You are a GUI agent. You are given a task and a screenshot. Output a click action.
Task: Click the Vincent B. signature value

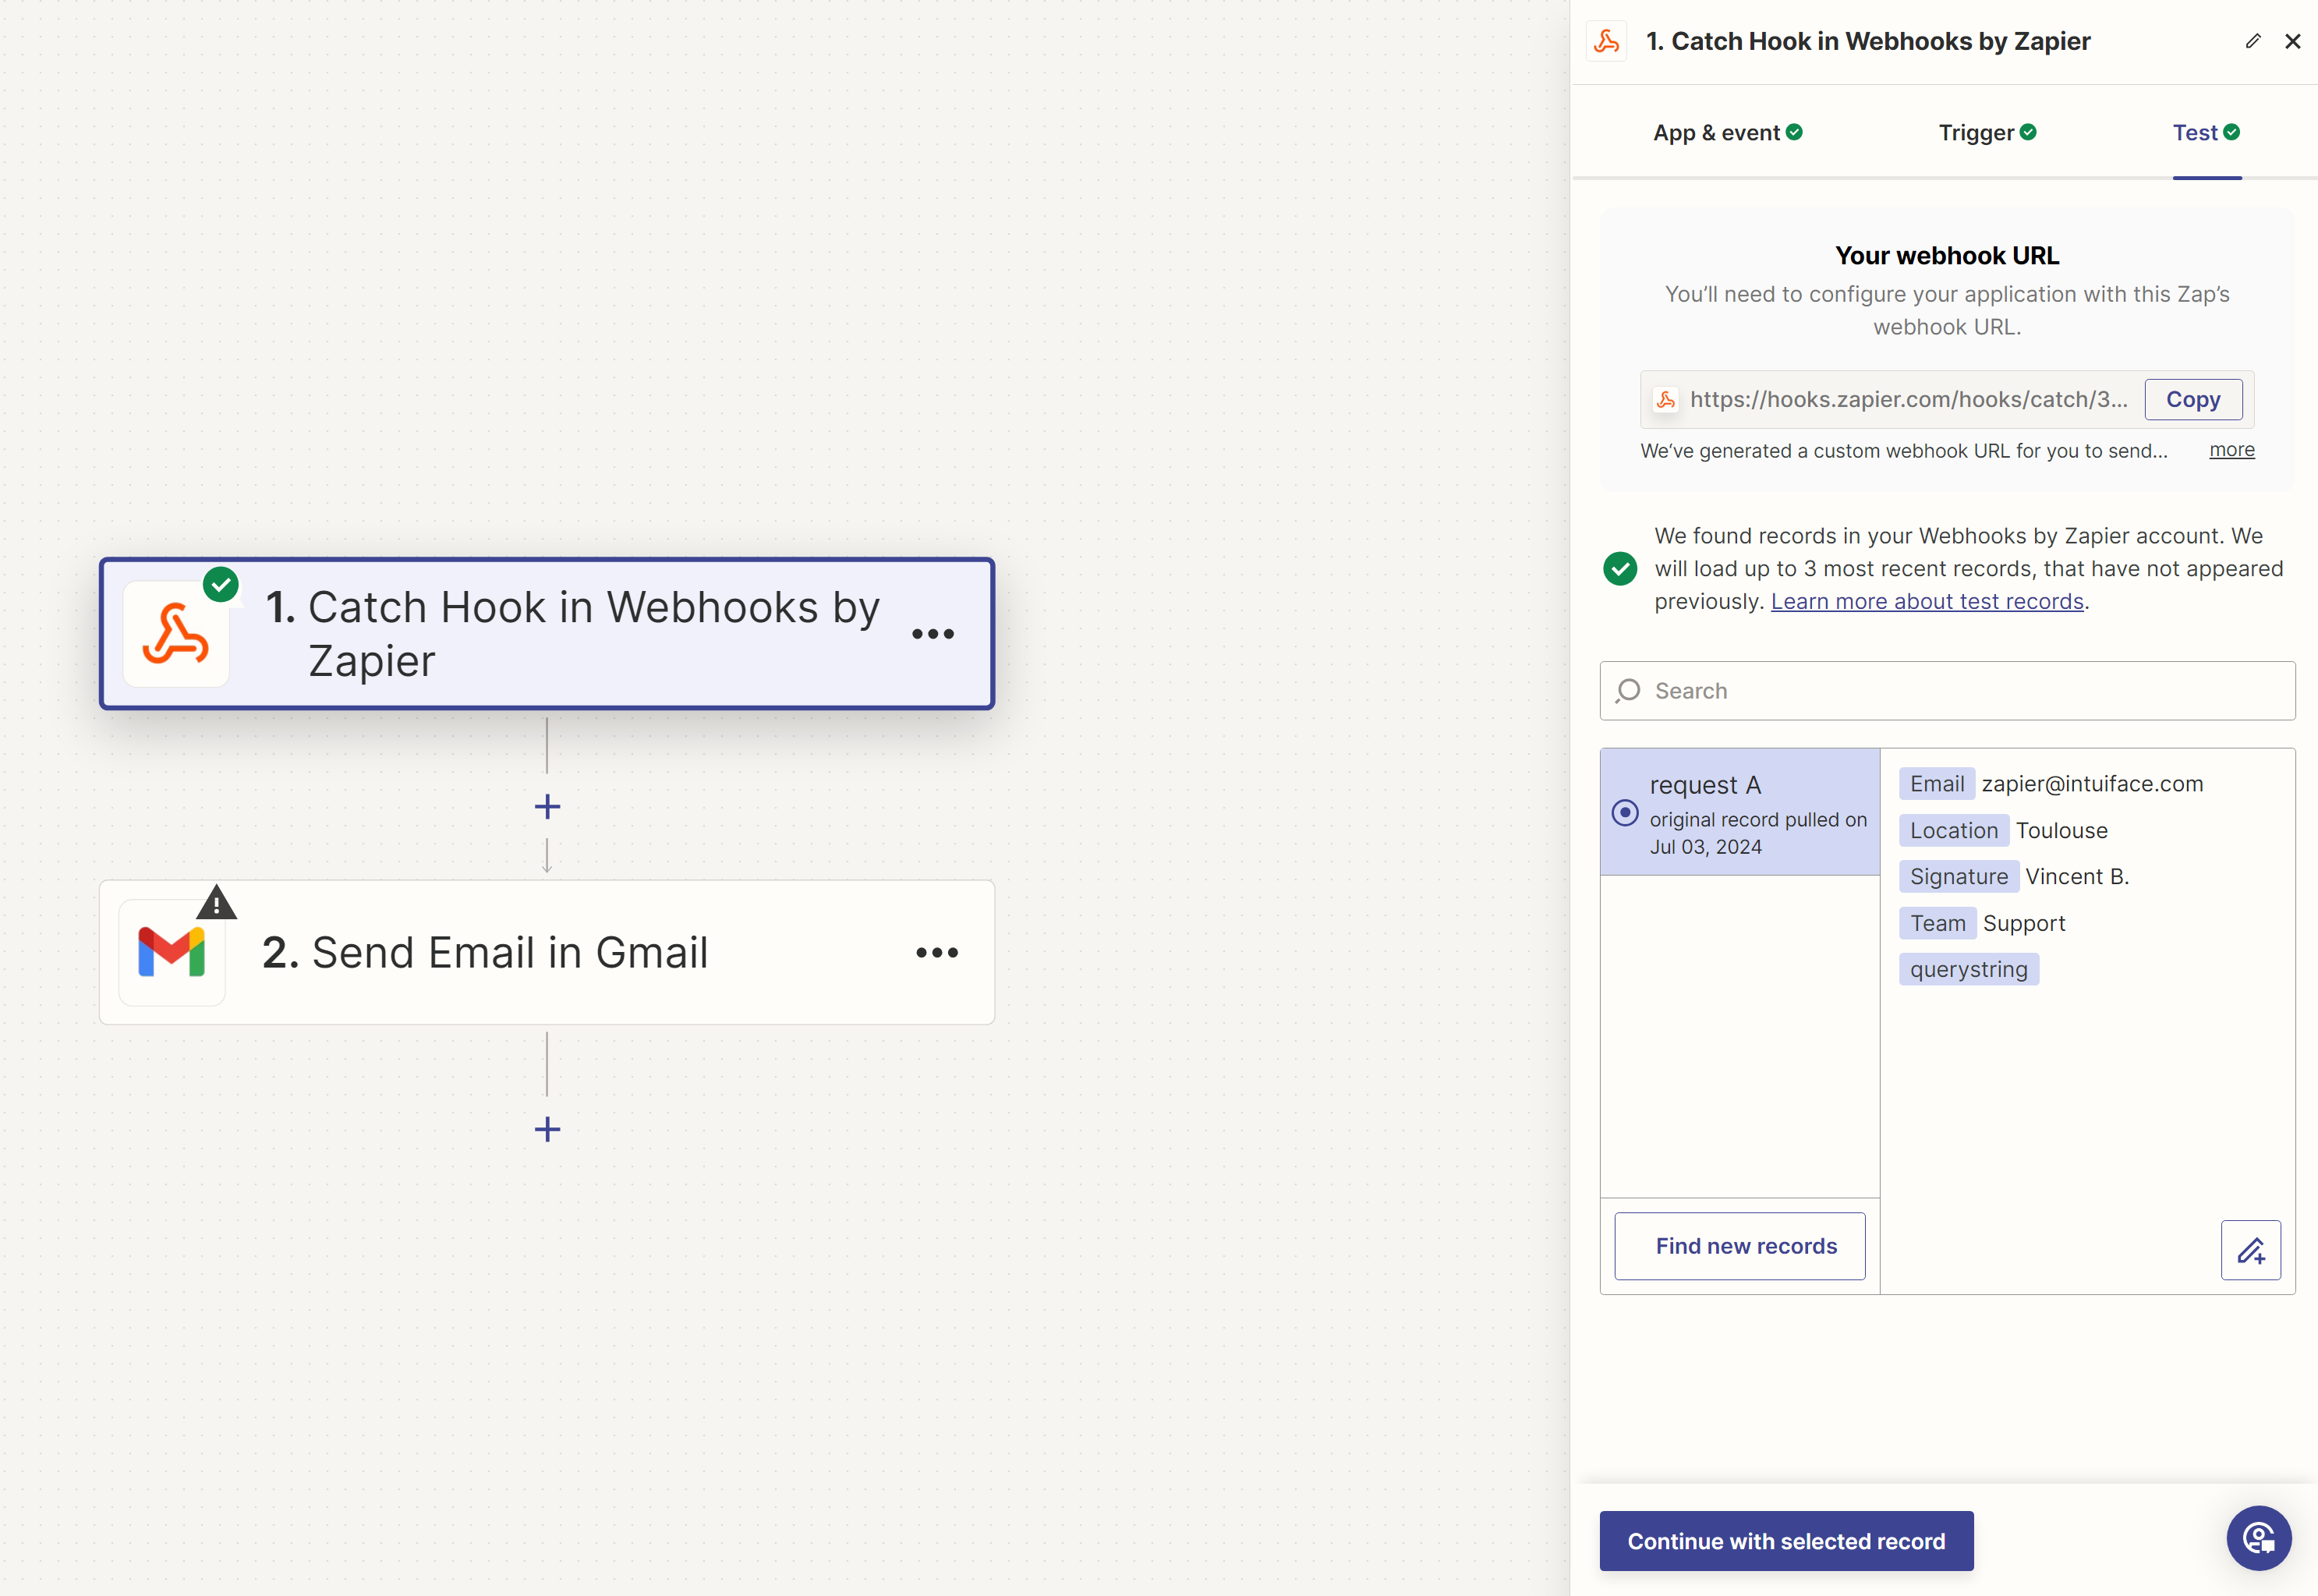pos(2077,878)
